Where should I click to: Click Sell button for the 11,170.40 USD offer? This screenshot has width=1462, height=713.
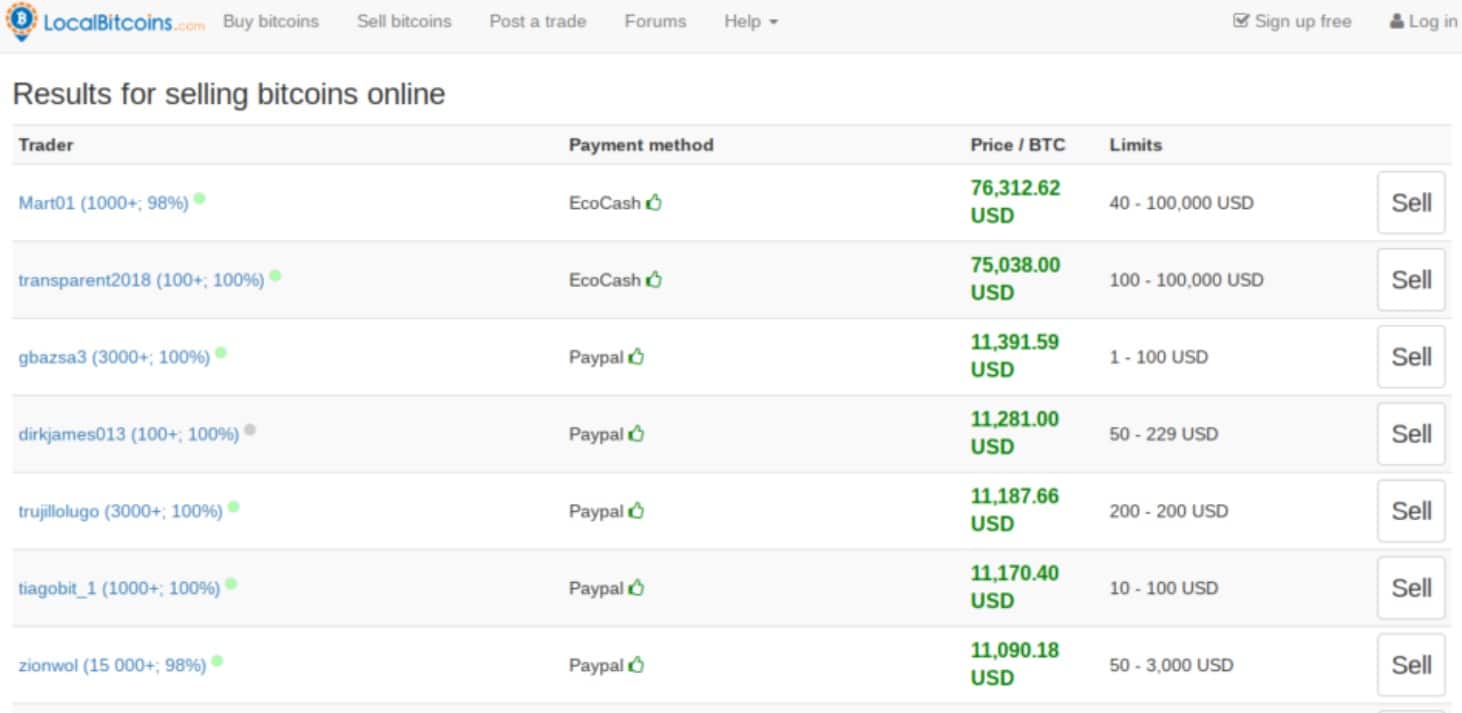pos(1411,587)
